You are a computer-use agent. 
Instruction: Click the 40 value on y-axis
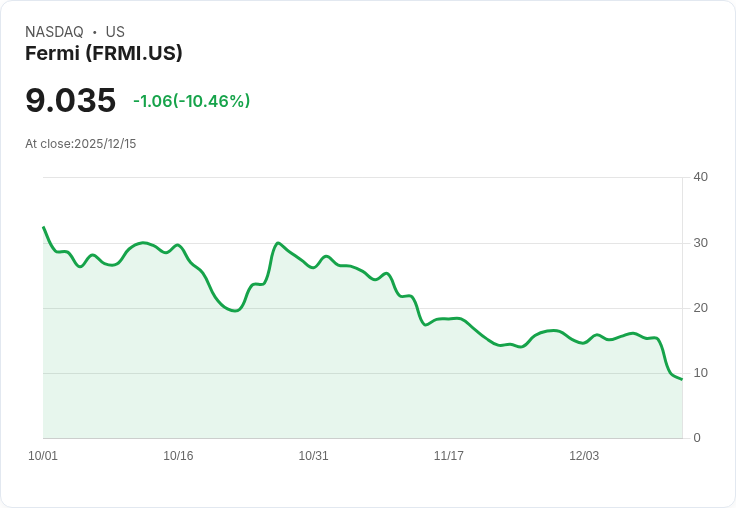[x=700, y=177]
